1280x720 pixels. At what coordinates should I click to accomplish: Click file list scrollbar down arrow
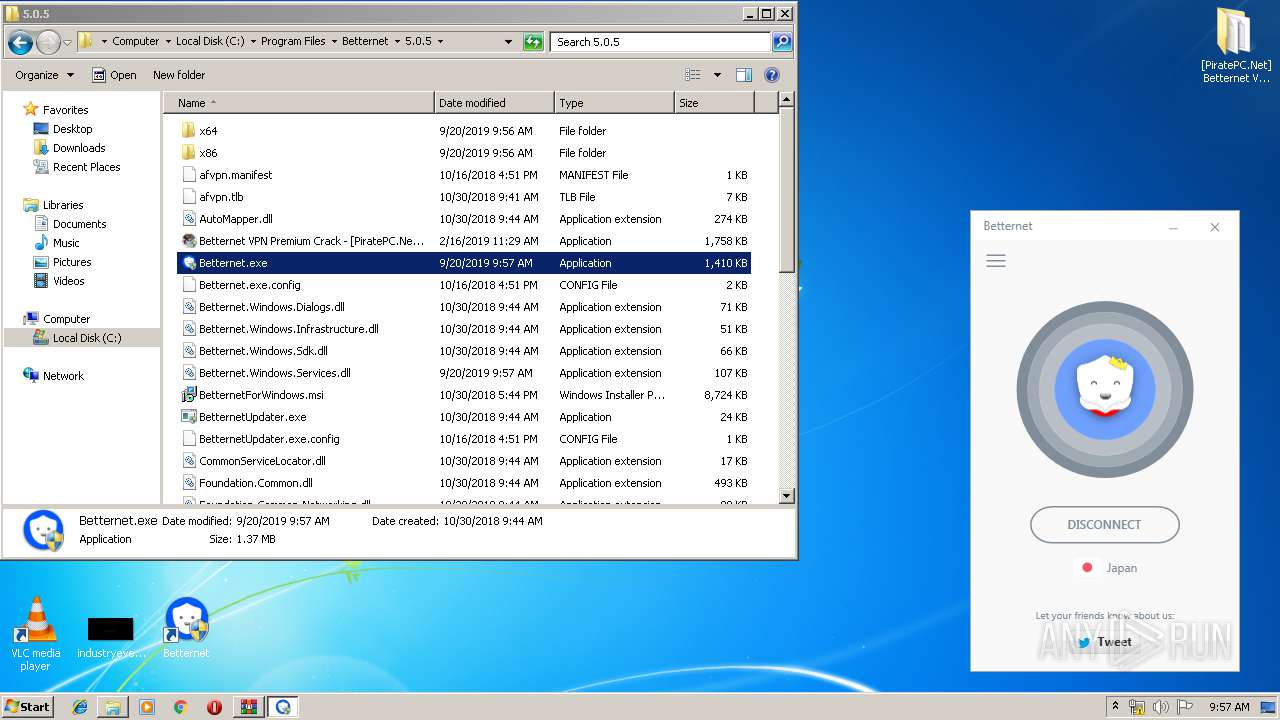(x=786, y=495)
